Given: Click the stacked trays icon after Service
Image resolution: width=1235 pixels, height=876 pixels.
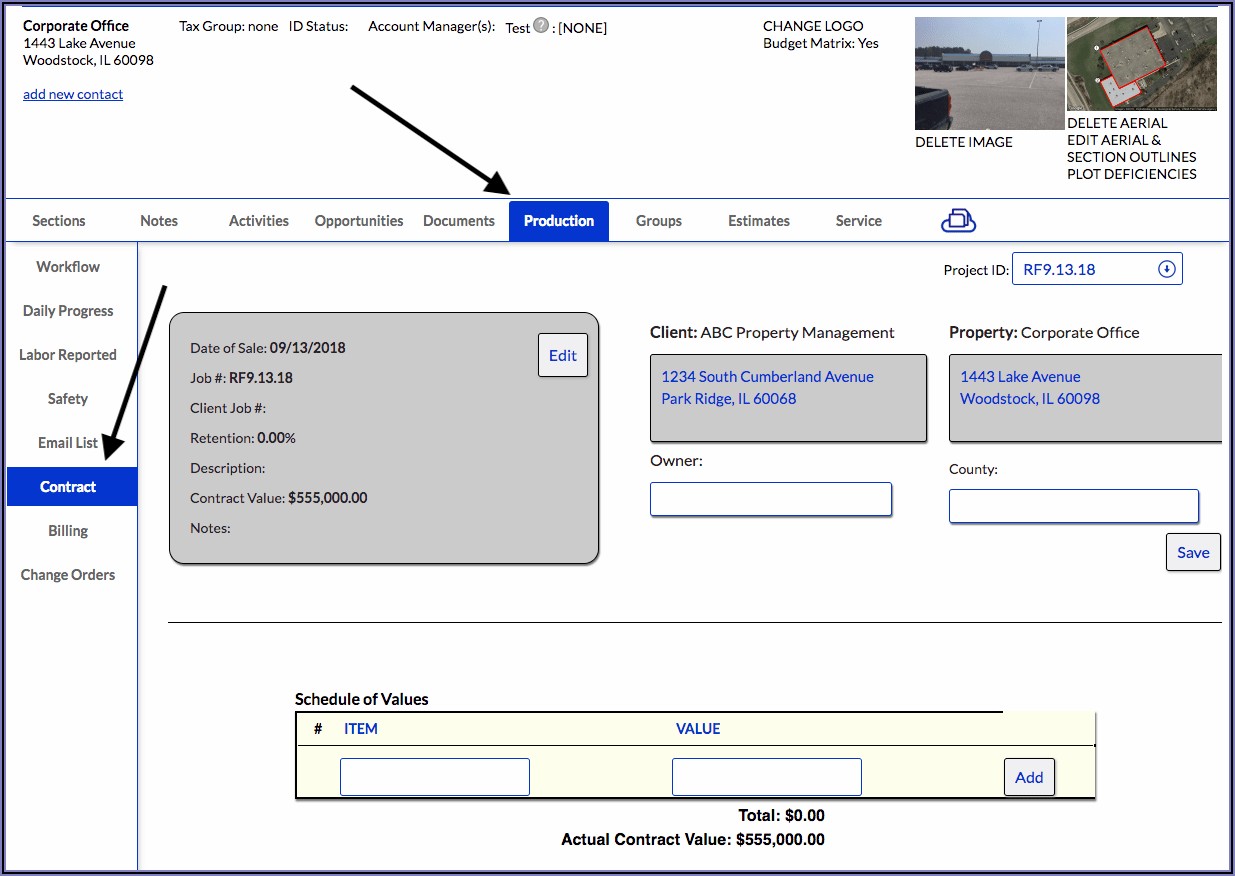Looking at the screenshot, I should pos(958,220).
